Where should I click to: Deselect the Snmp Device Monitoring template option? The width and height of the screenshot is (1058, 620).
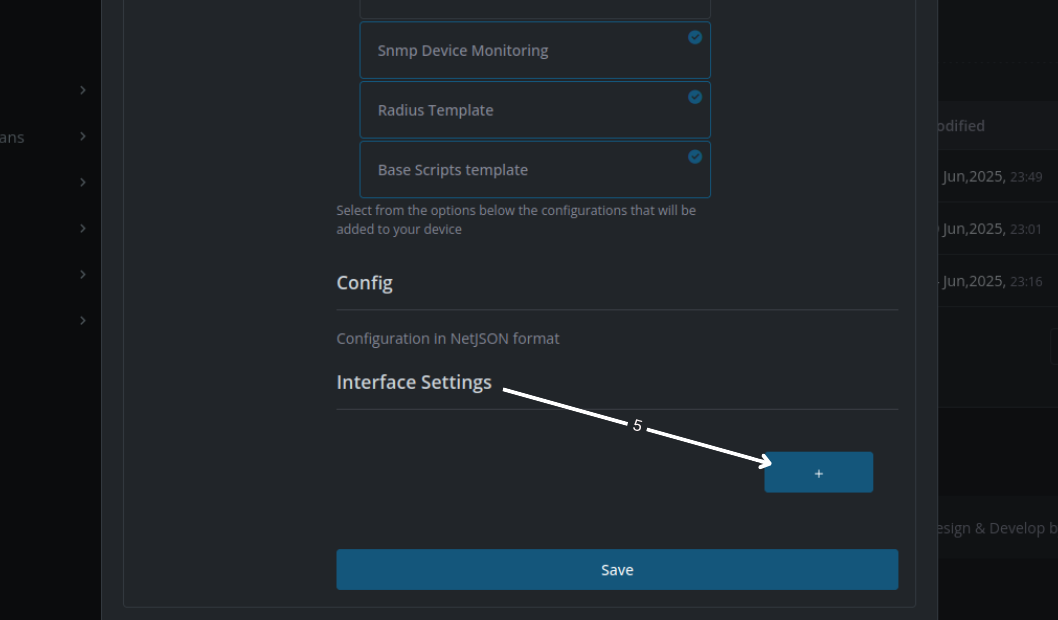tap(535, 51)
